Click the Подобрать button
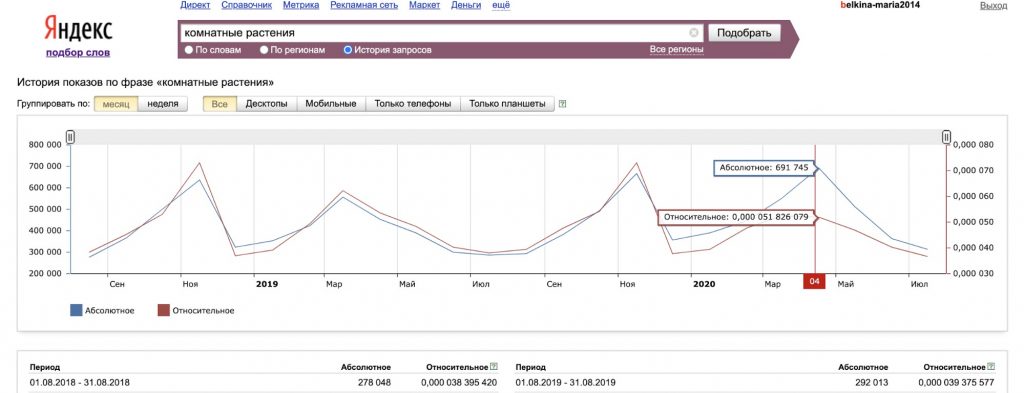This screenshot has height=393, width=1024. point(744,33)
